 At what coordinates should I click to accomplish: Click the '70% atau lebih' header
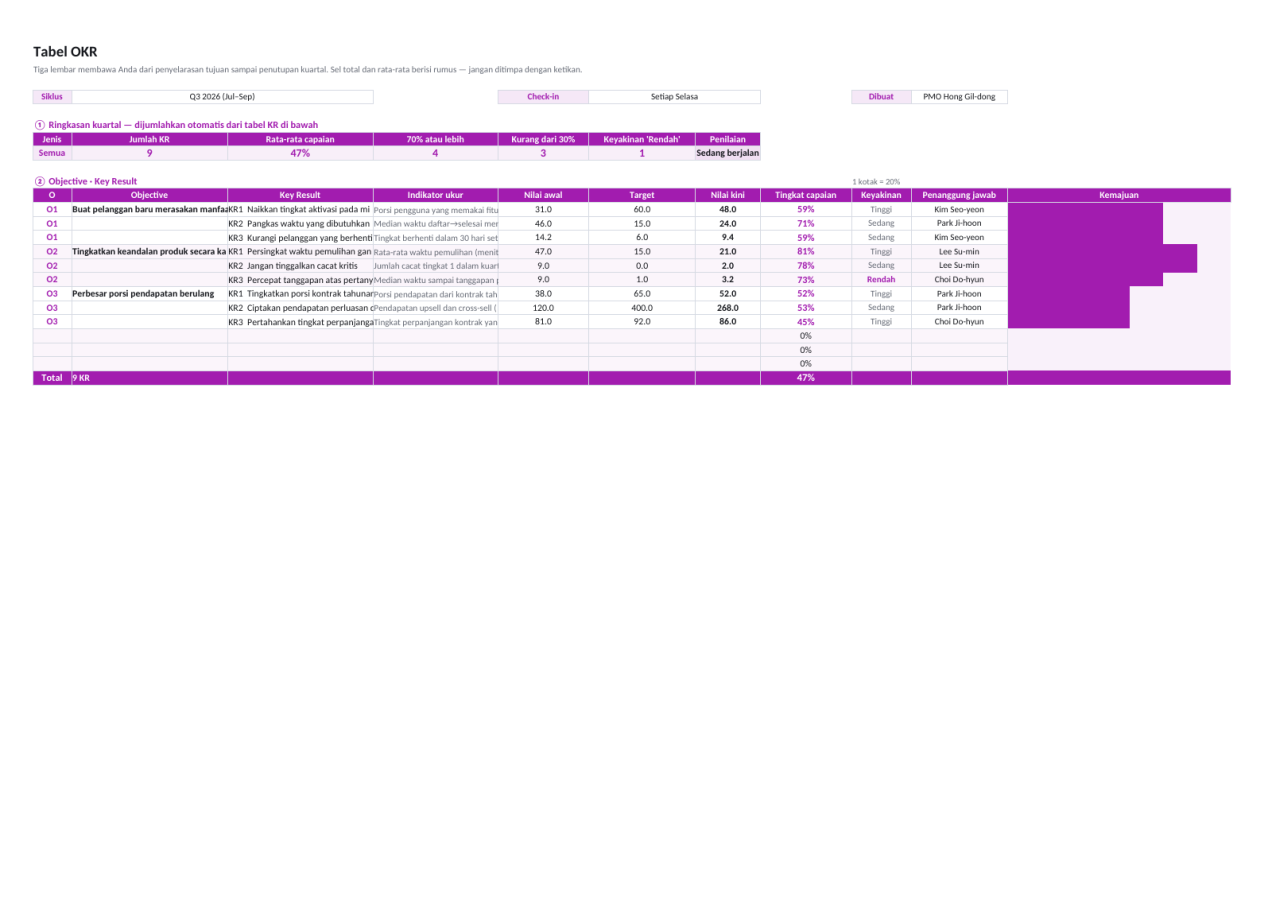[x=435, y=139]
